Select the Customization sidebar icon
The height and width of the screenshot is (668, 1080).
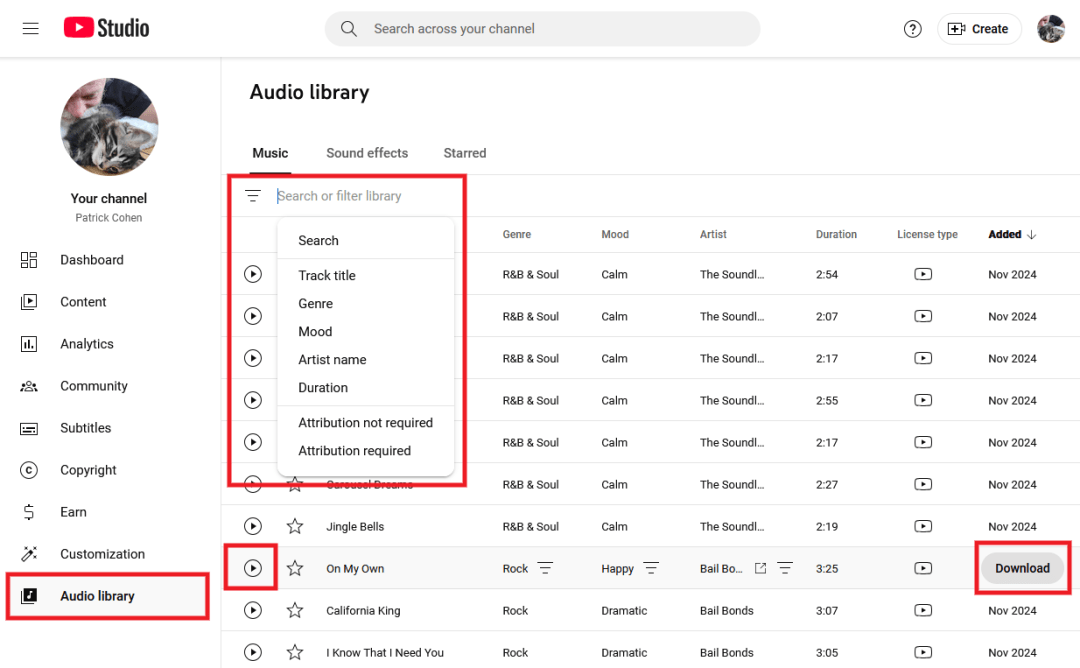[x=31, y=553]
